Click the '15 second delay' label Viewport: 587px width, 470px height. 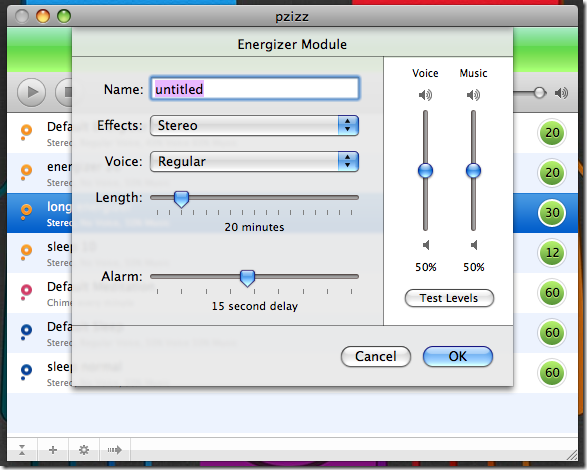[255, 306]
